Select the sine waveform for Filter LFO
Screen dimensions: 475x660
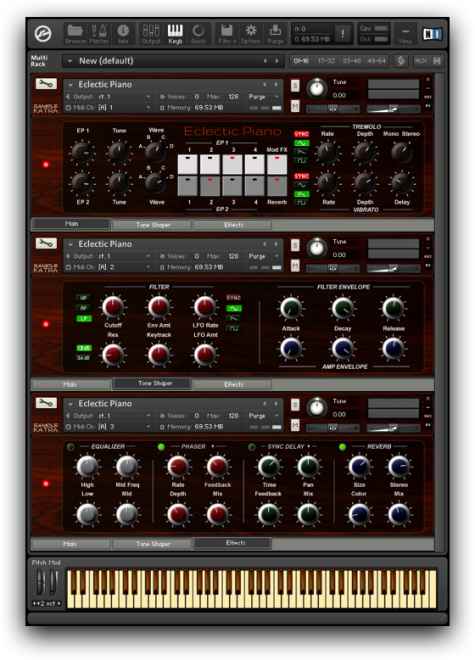(234, 308)
